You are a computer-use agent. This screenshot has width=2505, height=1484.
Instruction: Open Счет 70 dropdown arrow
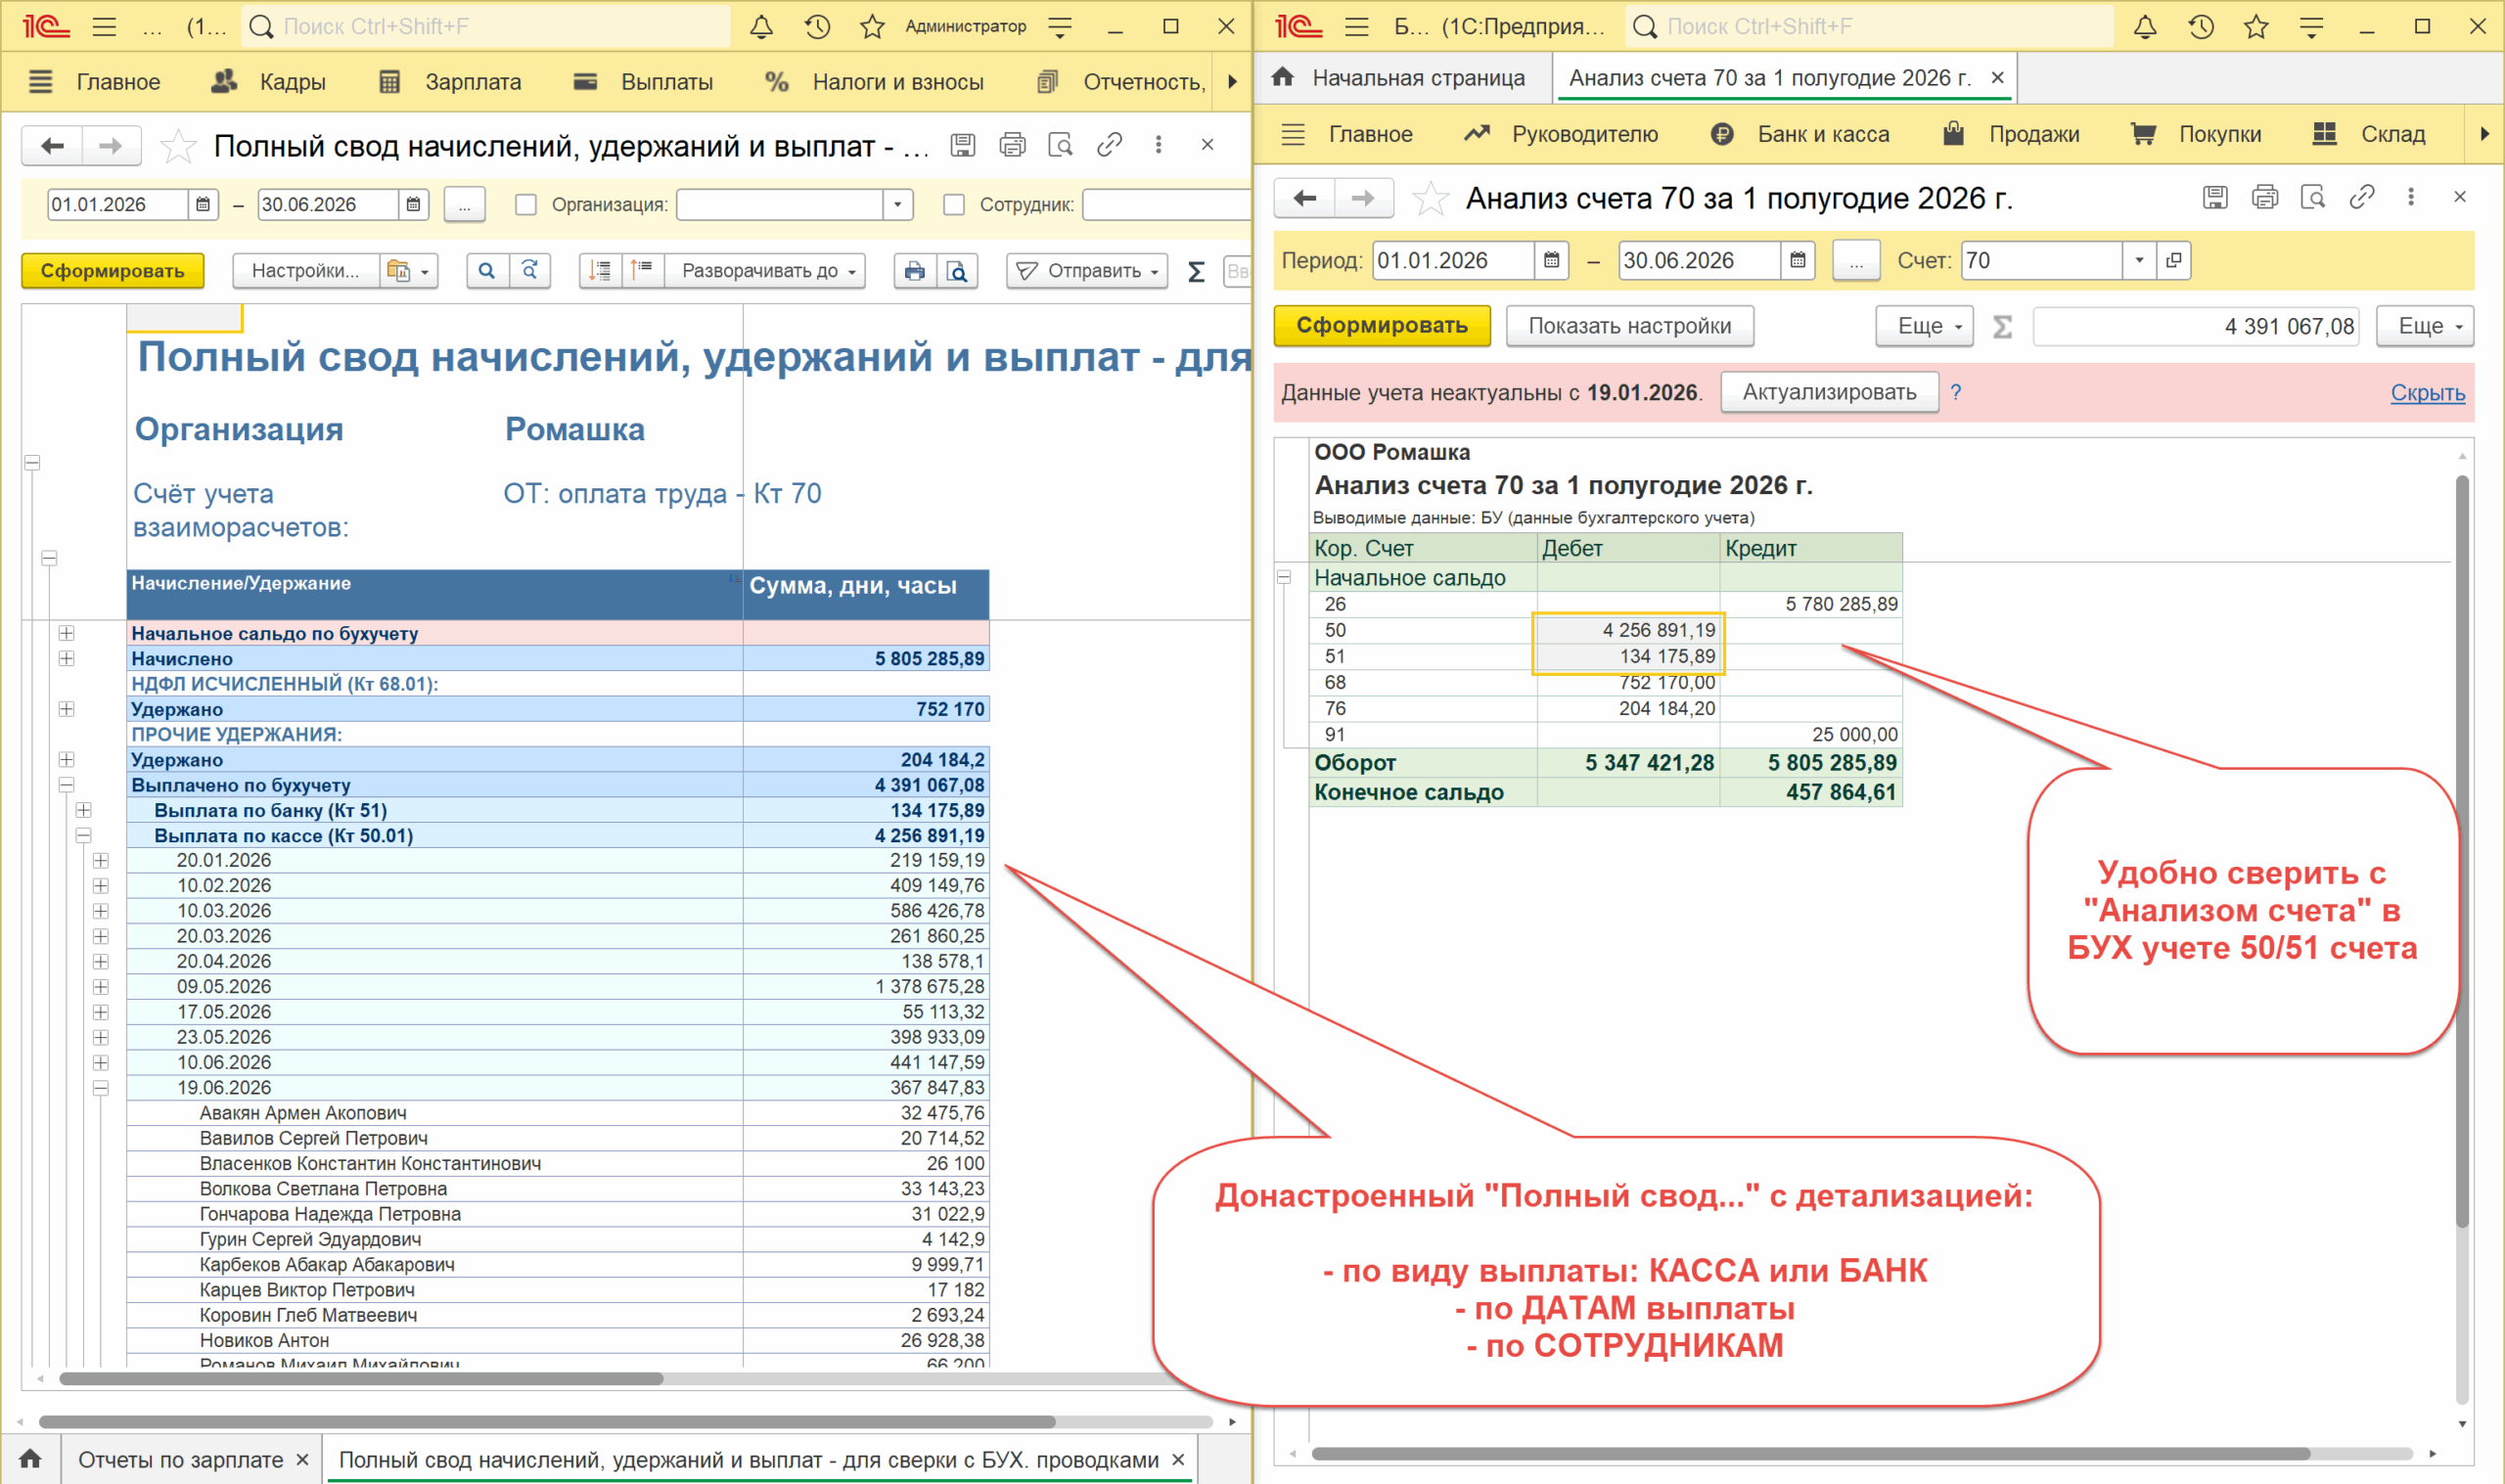click(x=2139, y=261)
